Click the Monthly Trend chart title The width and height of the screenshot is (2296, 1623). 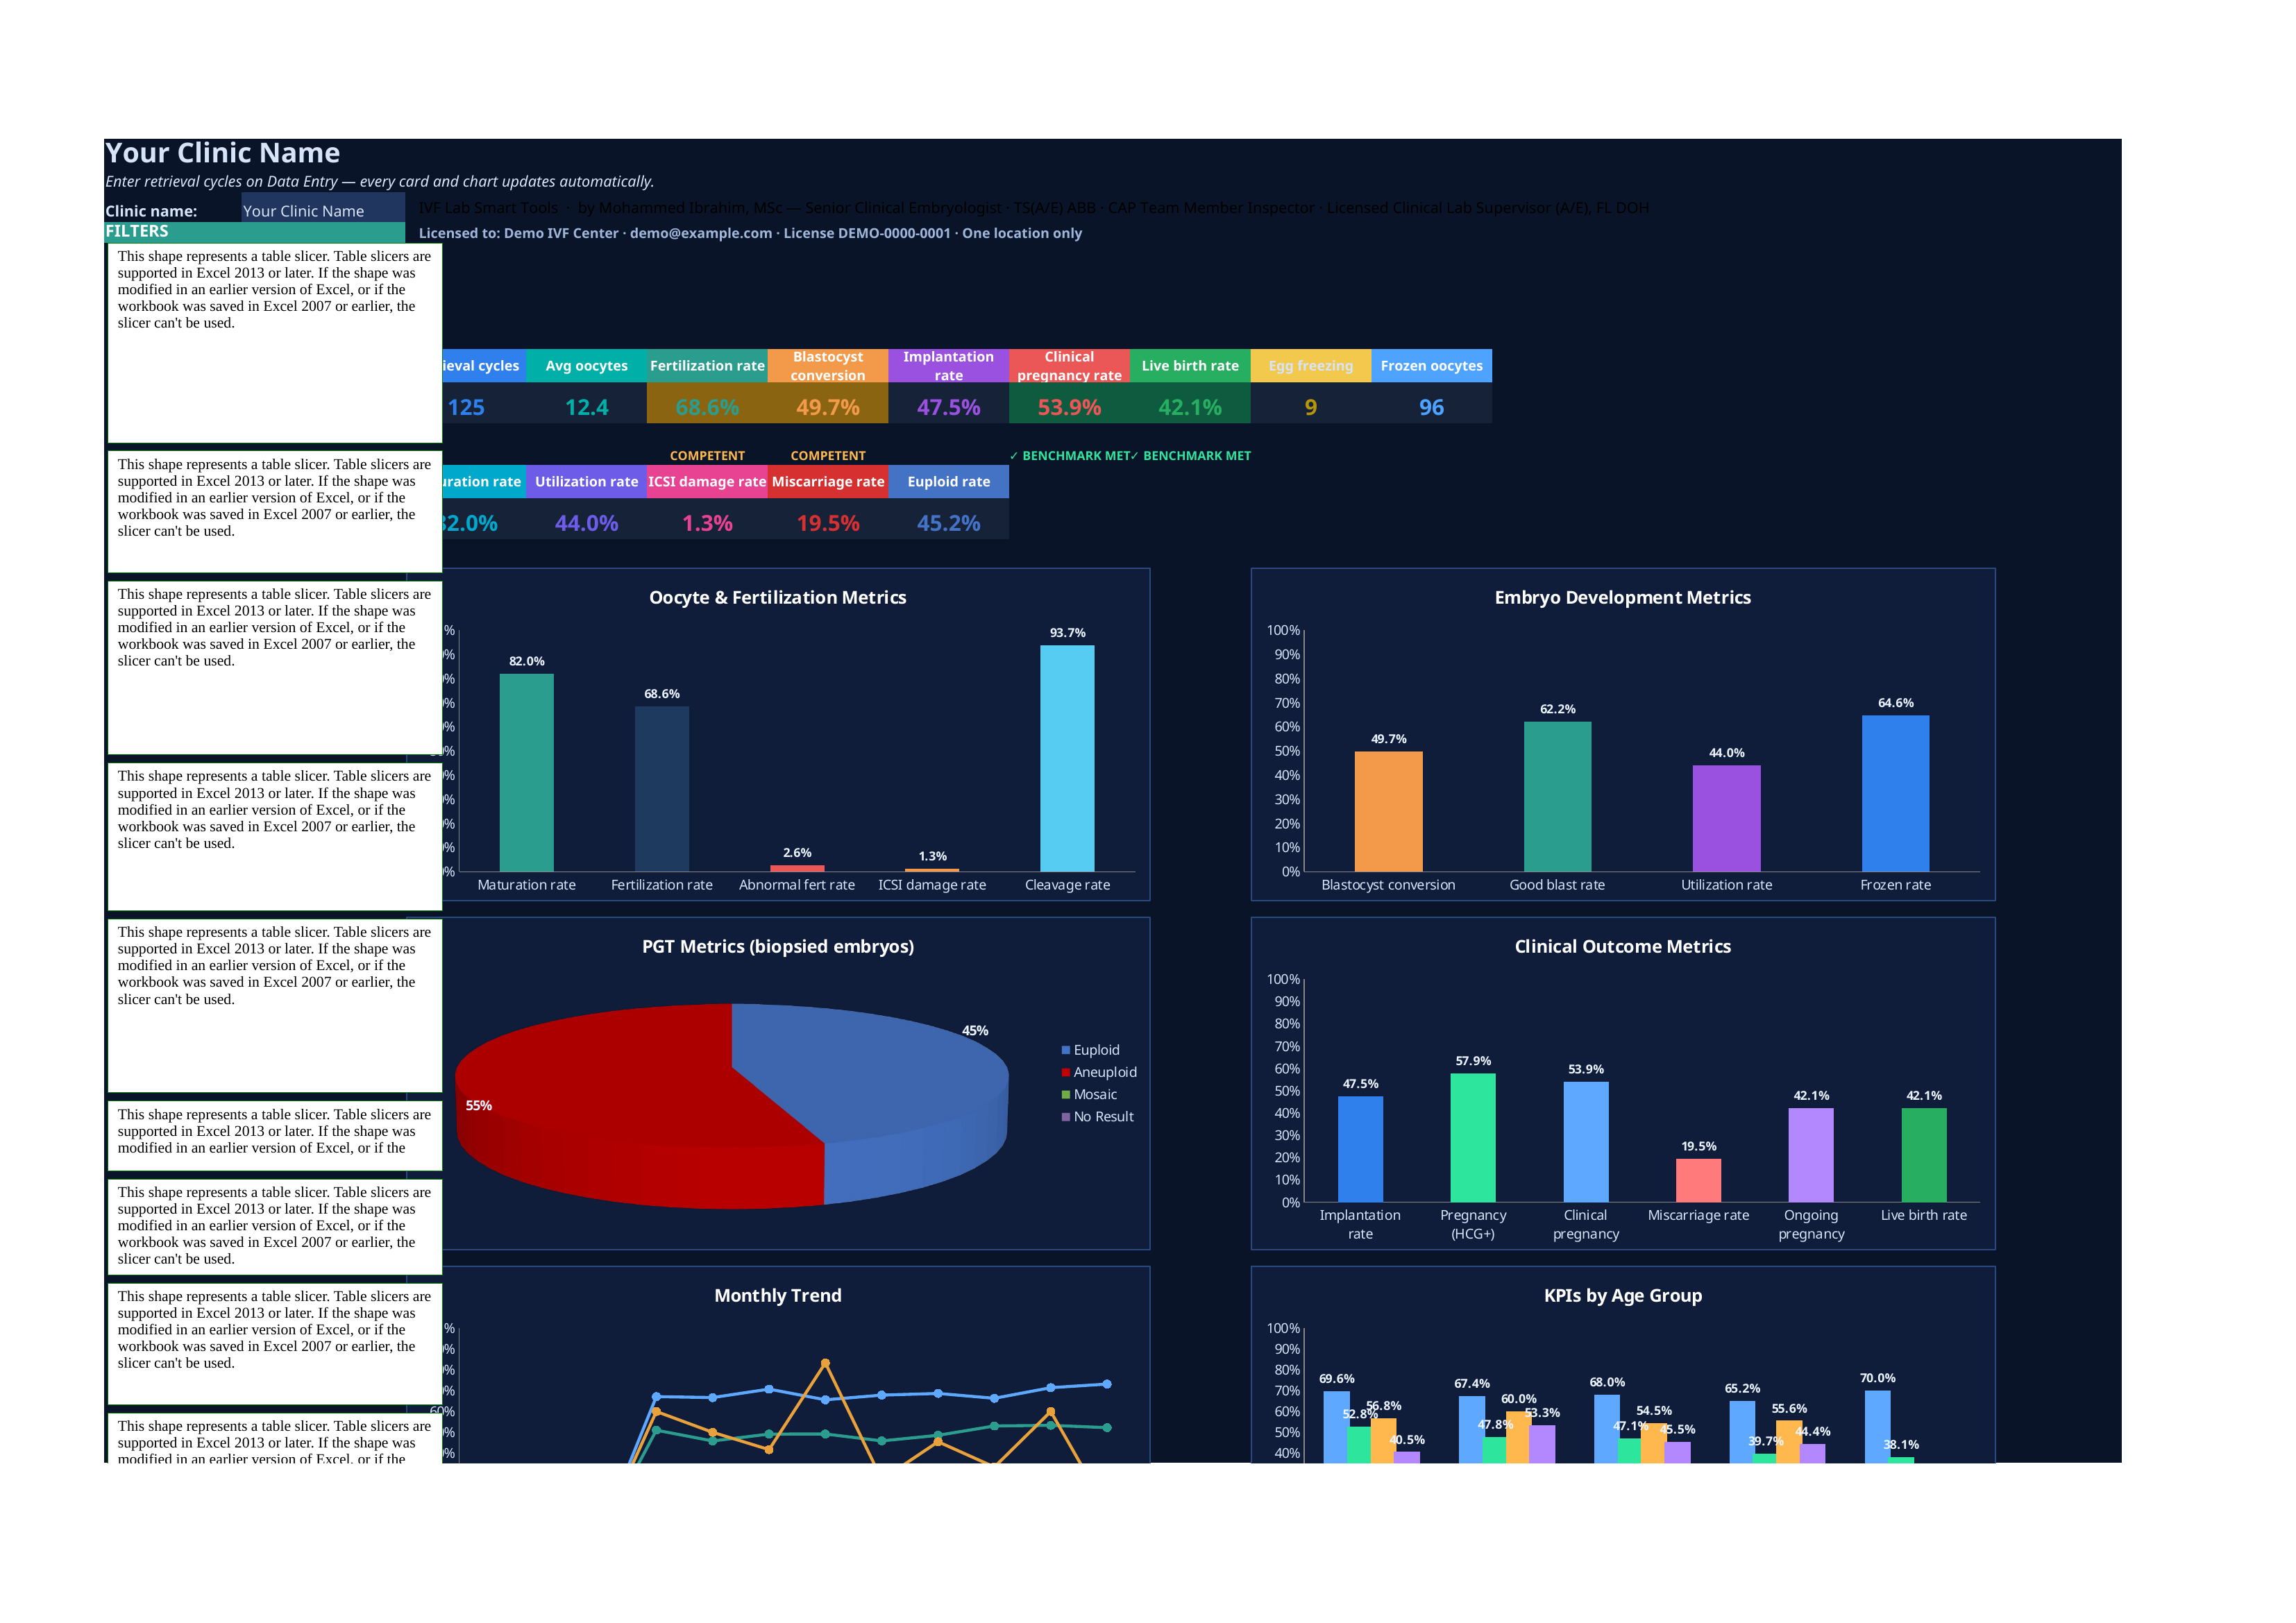coord(777,1295)
